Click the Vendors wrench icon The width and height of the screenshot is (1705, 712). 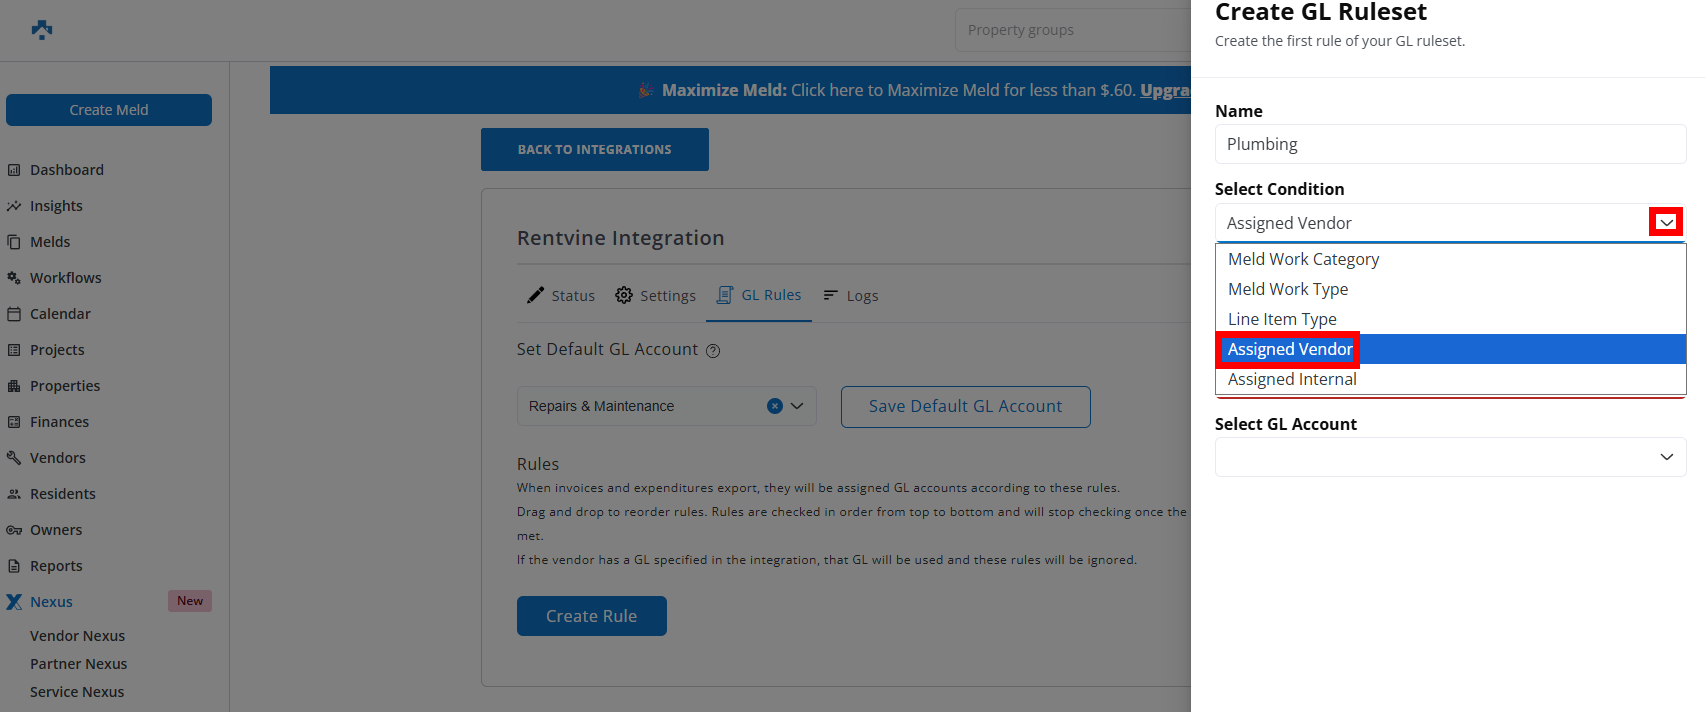pyautogui.click(x=14, y=458)
